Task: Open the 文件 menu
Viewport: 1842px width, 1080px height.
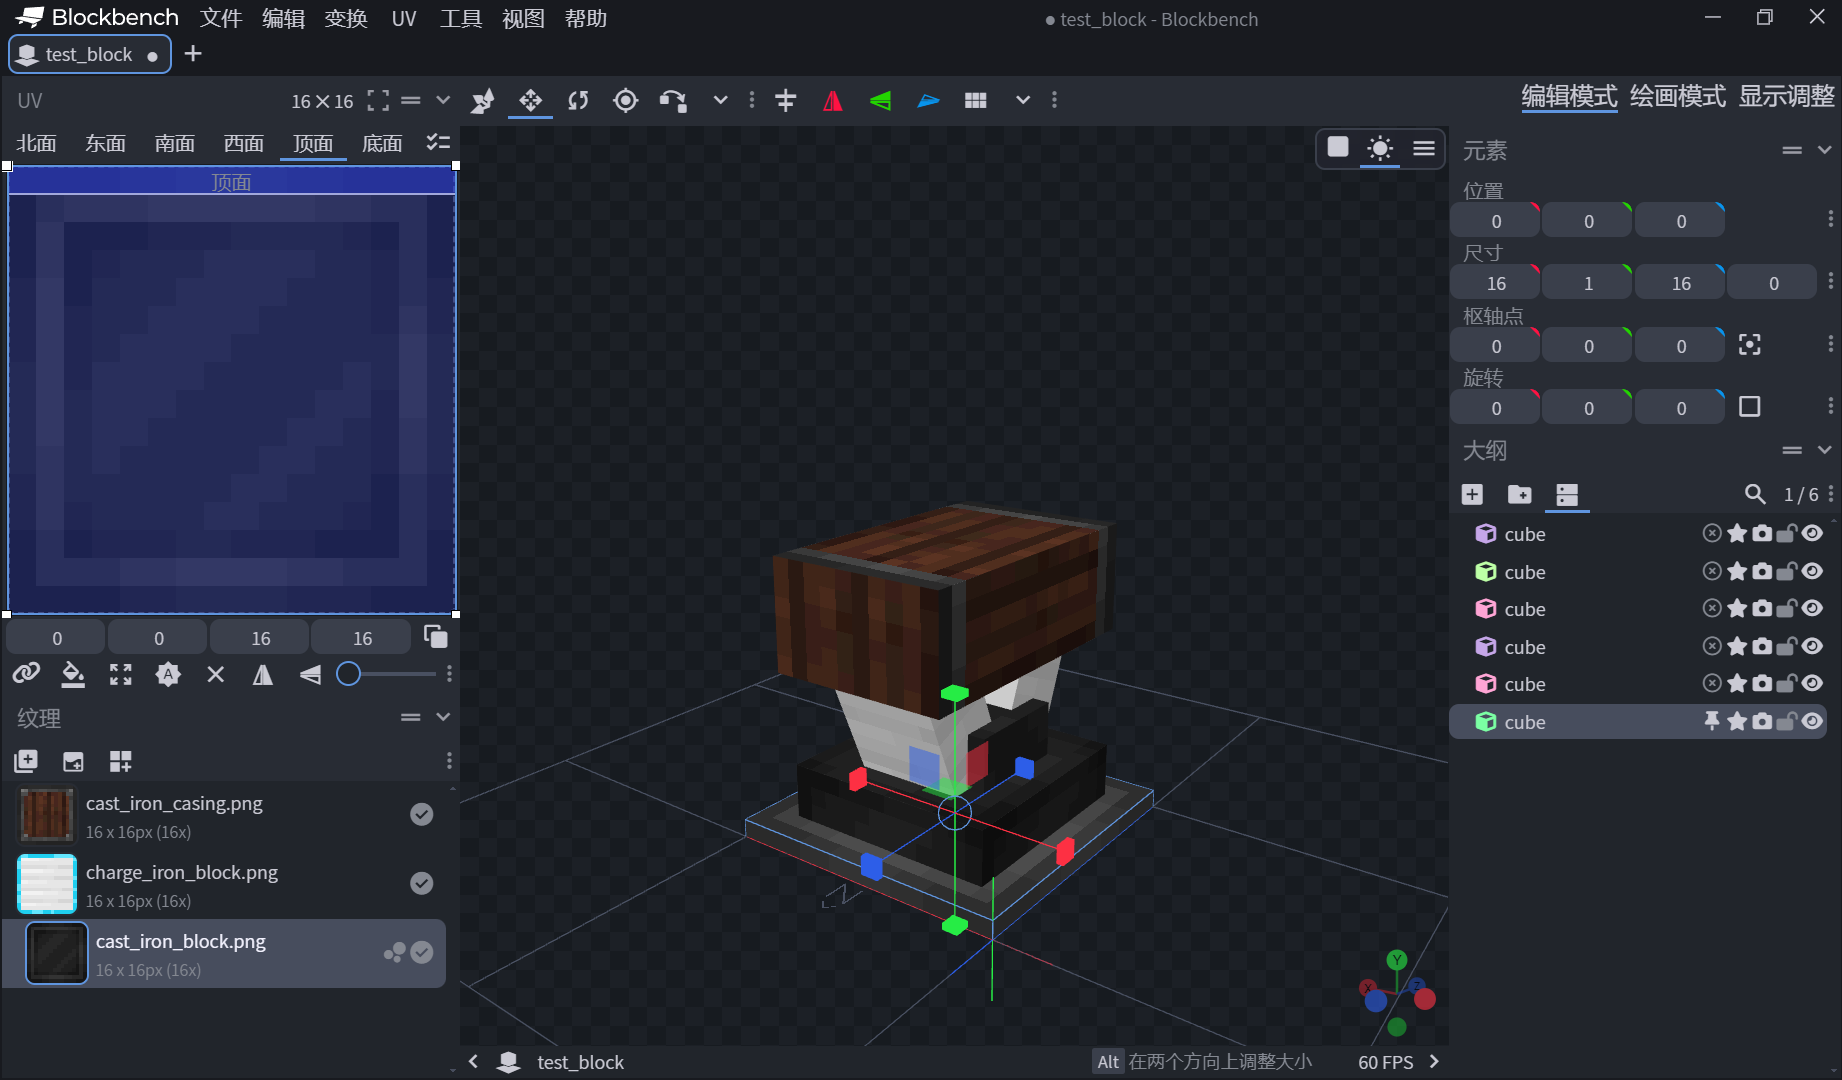Action: point(221,18)
